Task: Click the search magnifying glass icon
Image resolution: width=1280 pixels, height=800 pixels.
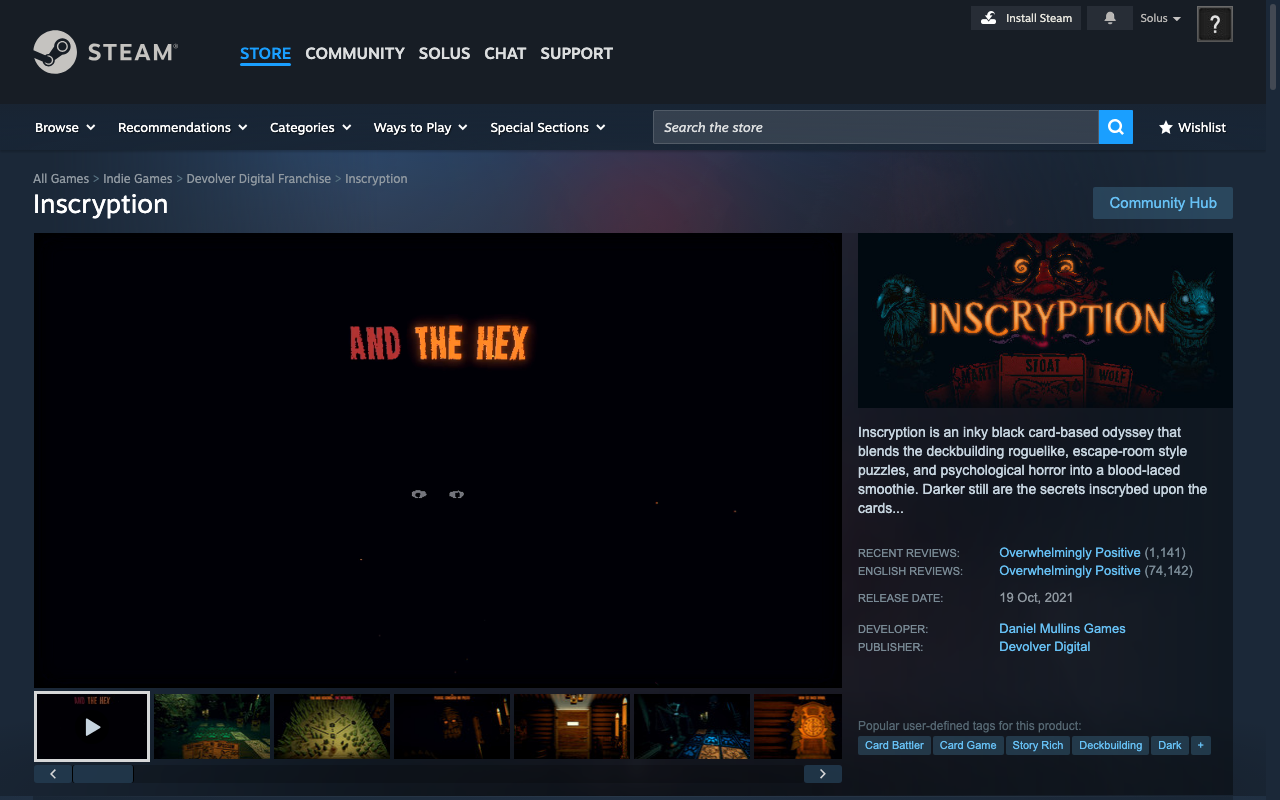Action: pyautogui.click(x=1115, y=127)
